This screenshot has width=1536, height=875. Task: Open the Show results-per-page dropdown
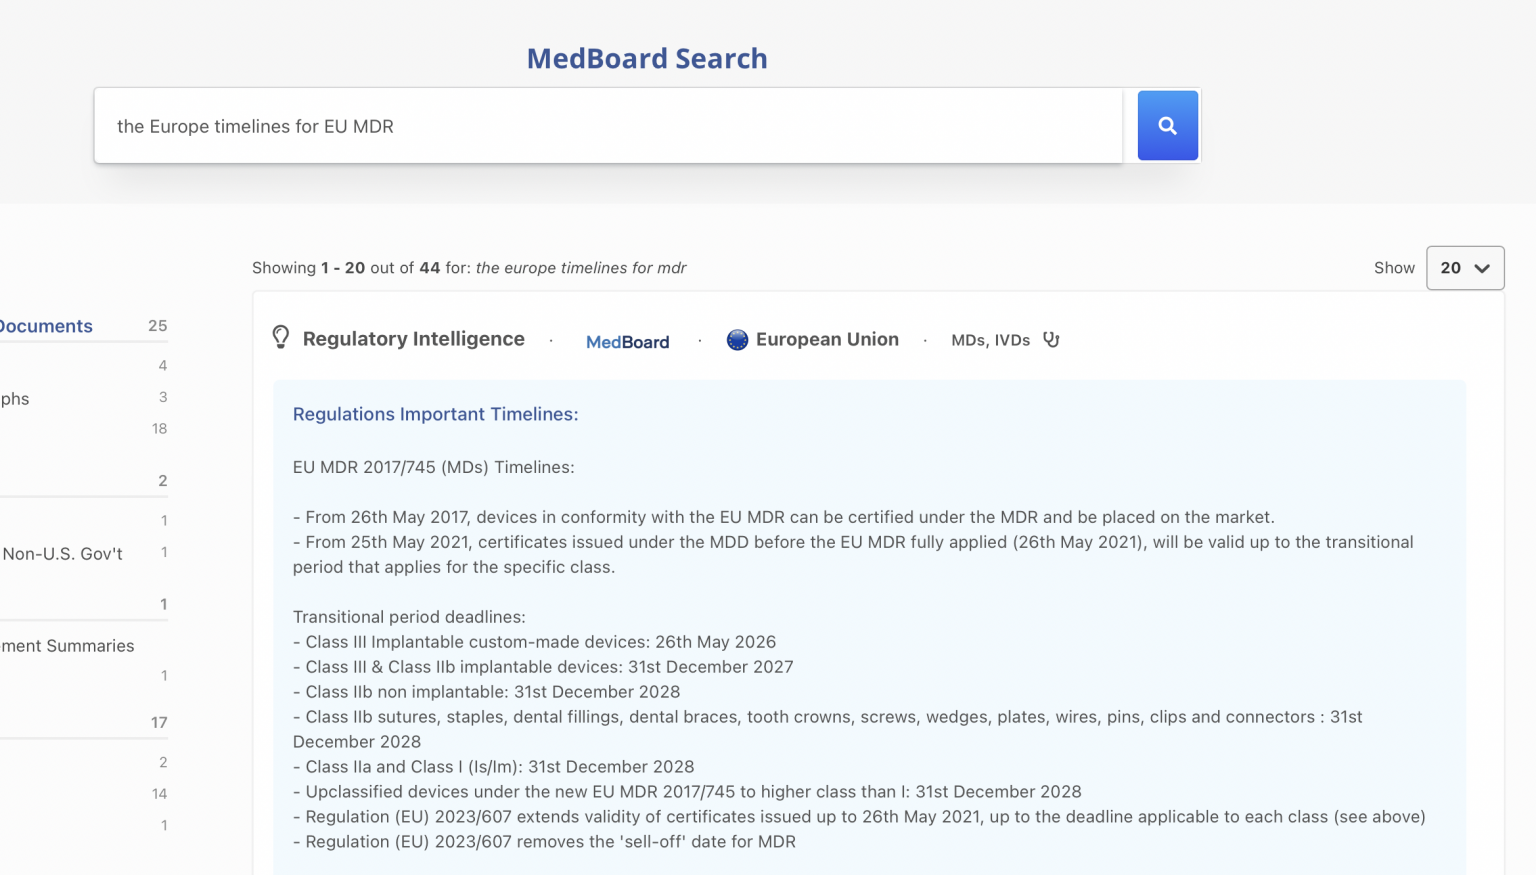pyautogui.click(x=1464, y=268)
